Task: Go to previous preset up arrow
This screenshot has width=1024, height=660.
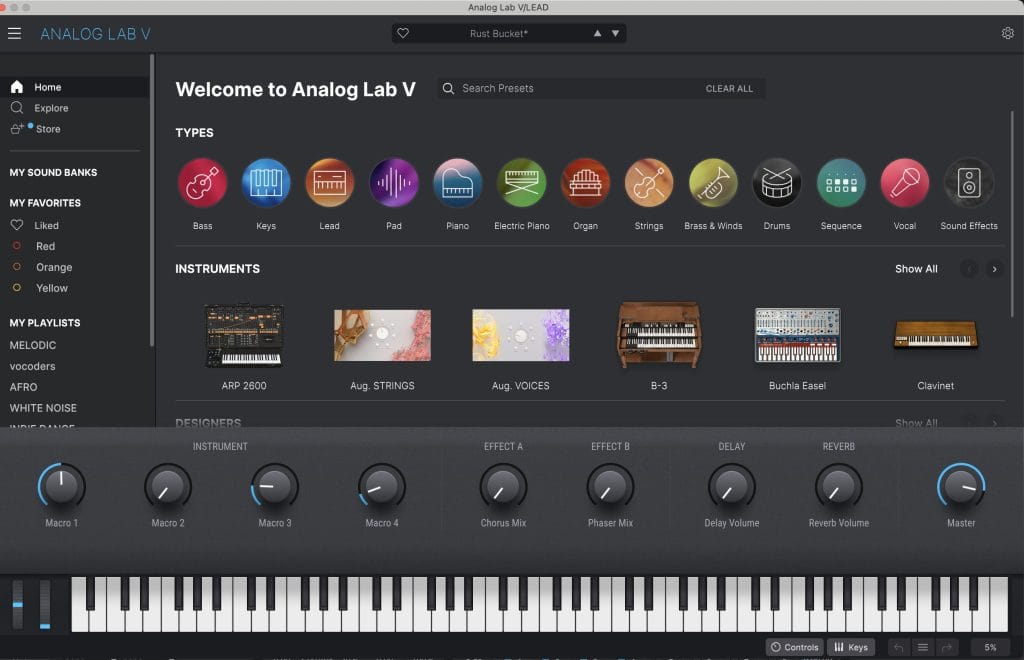Action: tap(597, 33)
